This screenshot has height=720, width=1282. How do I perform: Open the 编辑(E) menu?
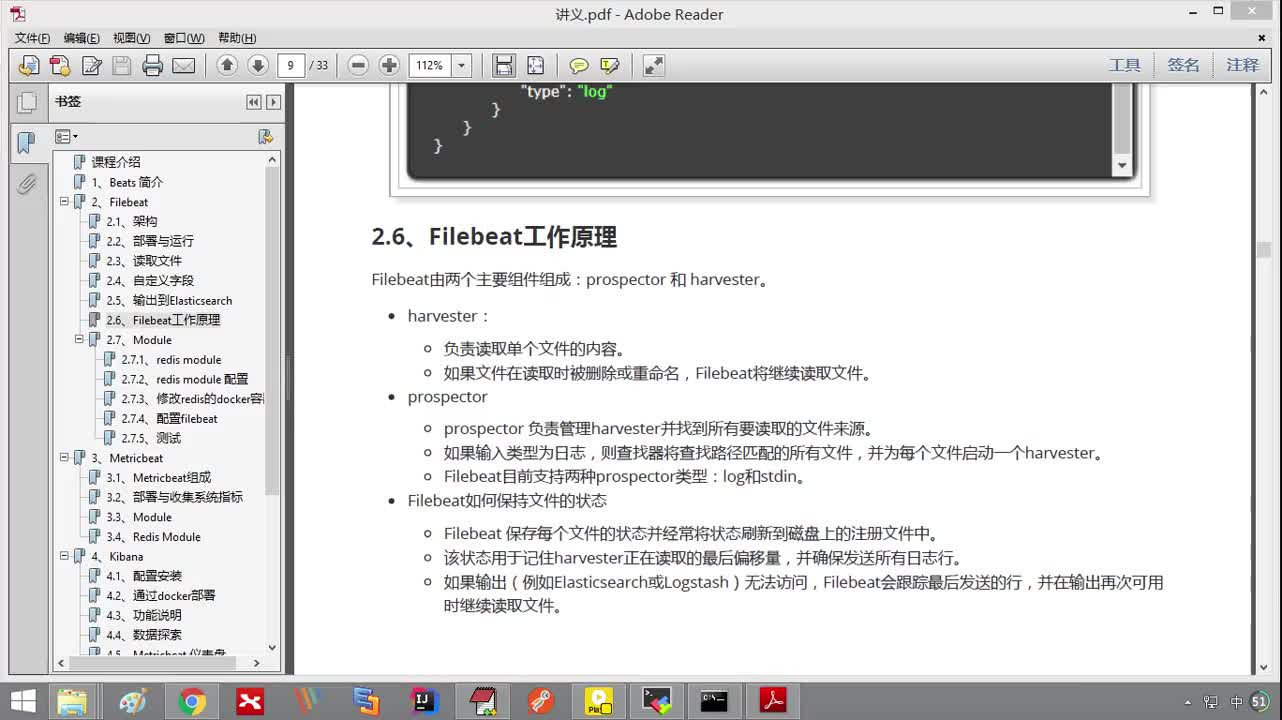coord(81,38)
